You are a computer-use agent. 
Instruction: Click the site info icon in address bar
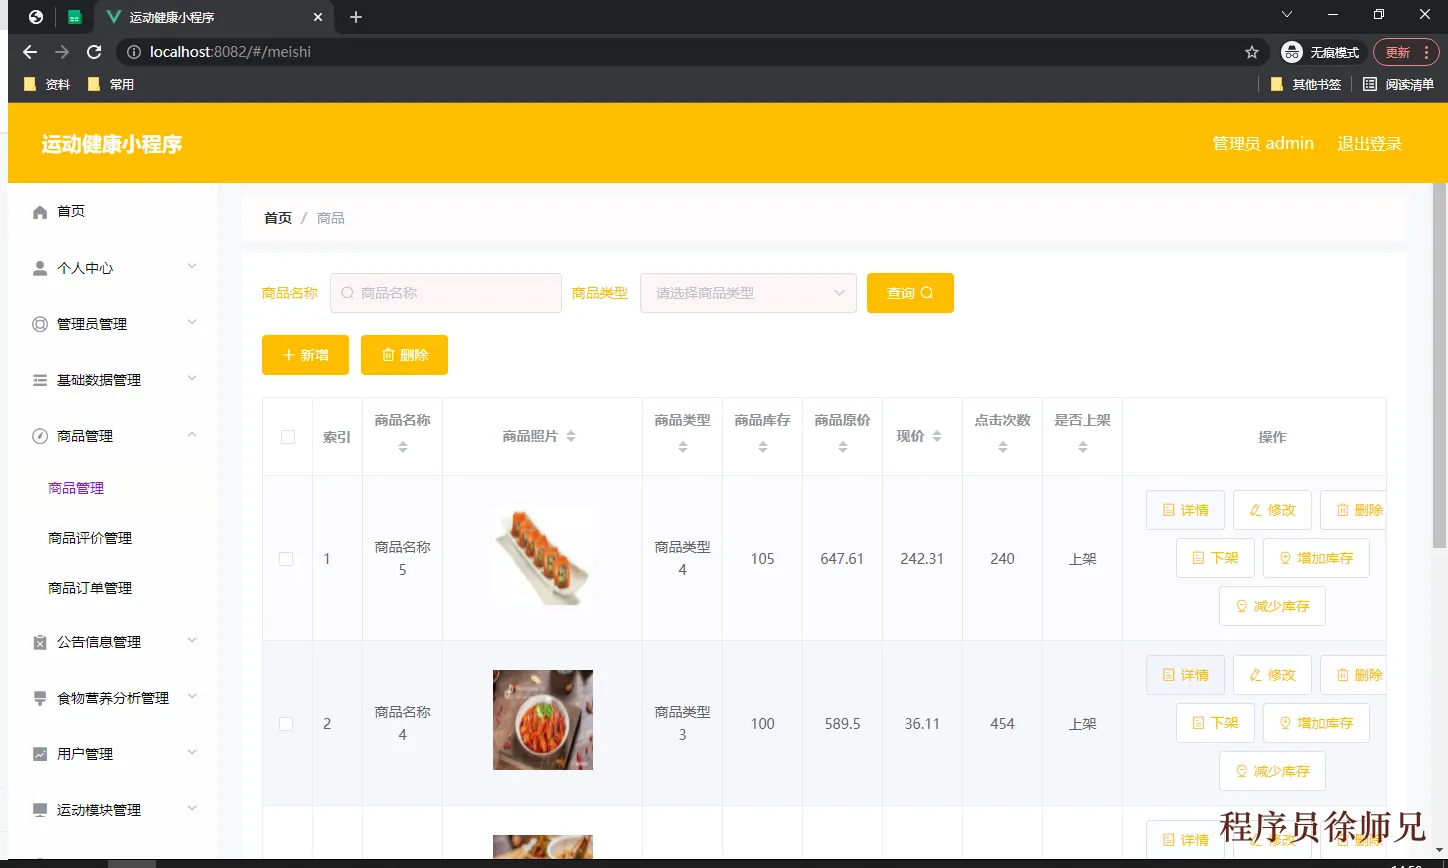coord(134,52)
